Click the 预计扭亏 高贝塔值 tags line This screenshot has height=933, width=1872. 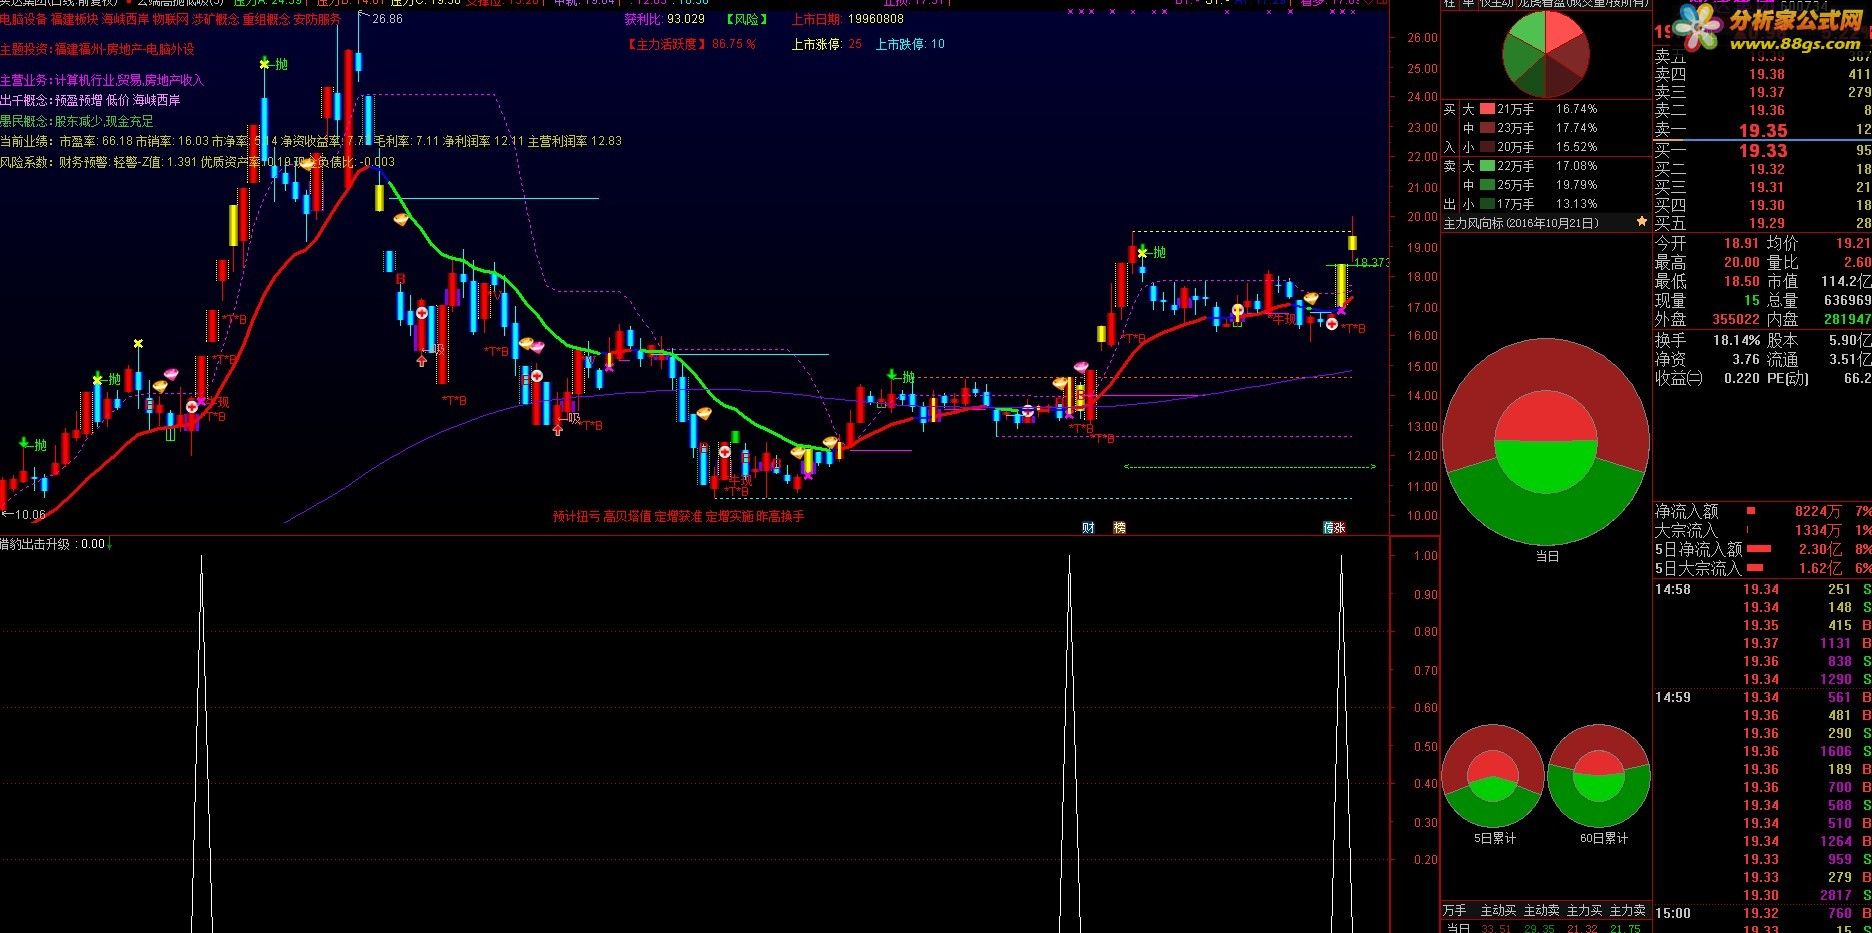pyautogui.click(x=678, y=517)
